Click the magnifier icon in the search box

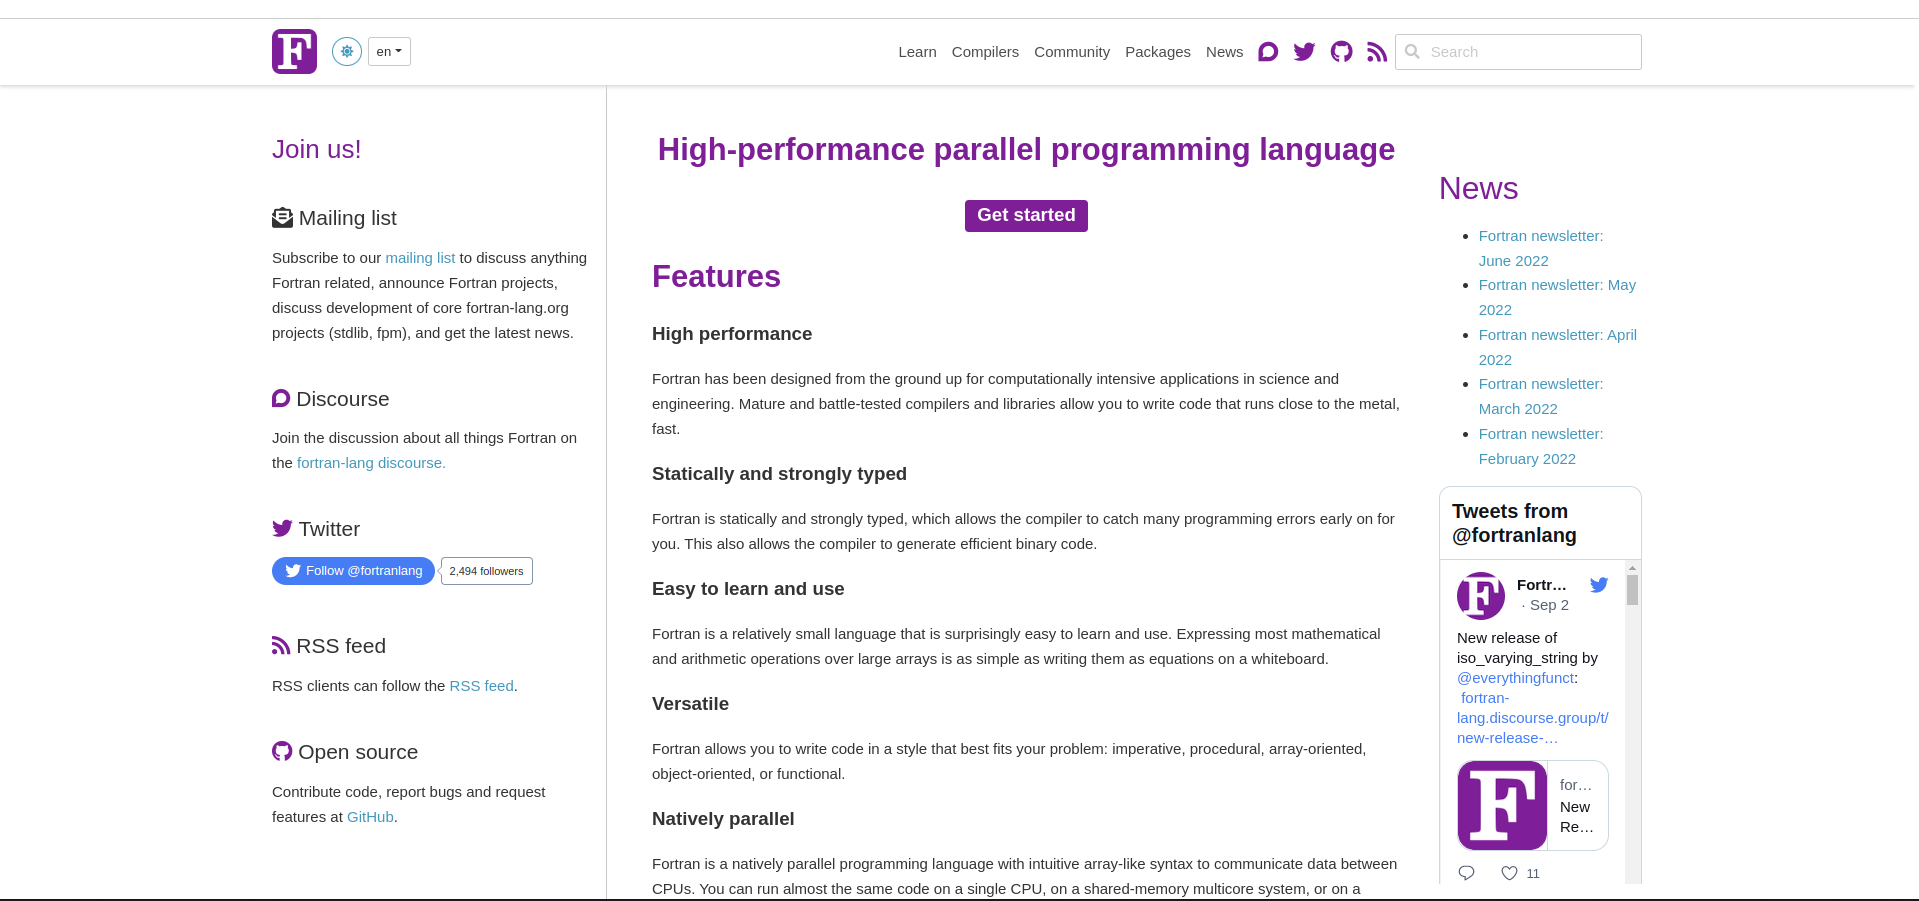1412,52
